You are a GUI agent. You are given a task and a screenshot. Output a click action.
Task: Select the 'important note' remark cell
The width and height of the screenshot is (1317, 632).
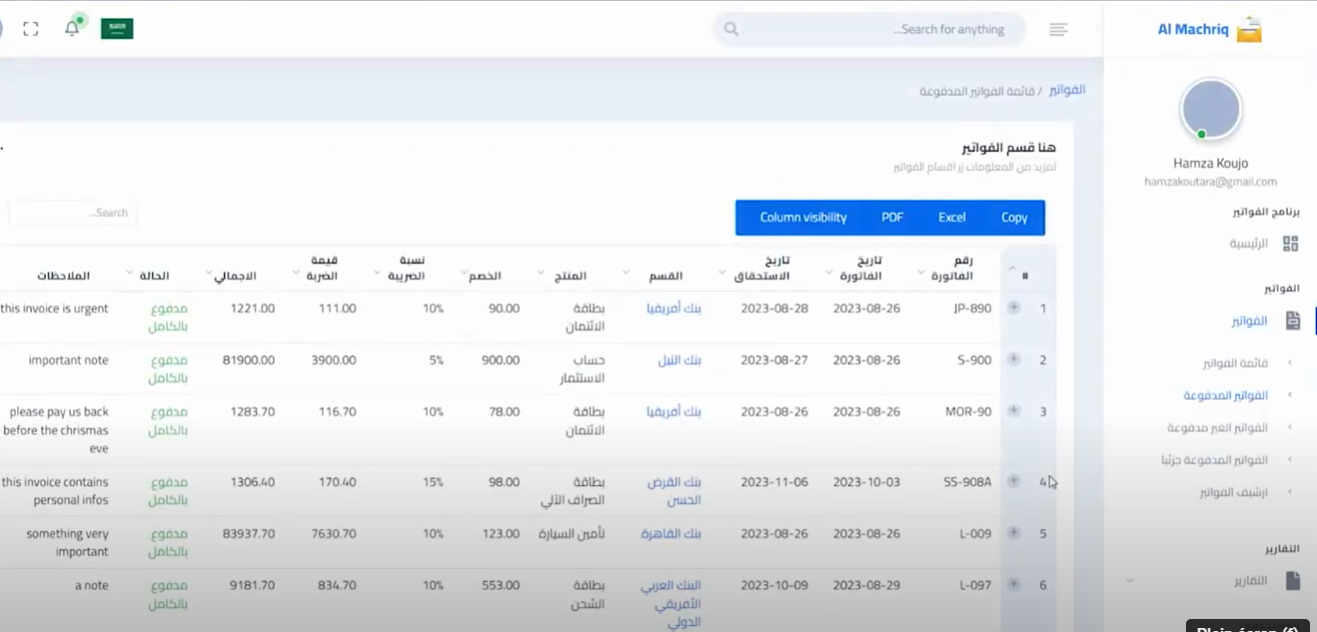pos(68,360)
